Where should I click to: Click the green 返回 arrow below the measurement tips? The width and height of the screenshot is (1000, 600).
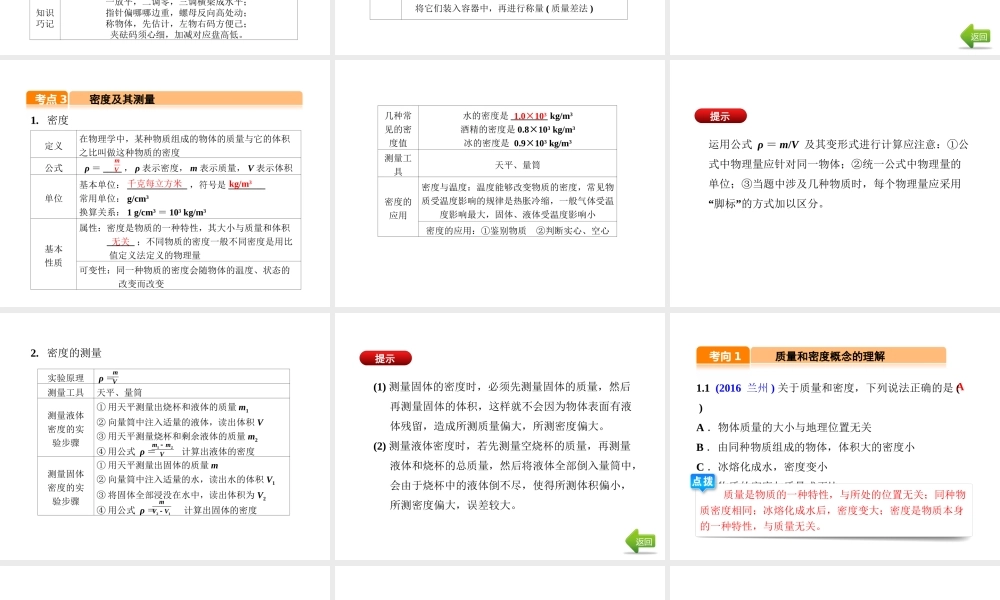641,541
